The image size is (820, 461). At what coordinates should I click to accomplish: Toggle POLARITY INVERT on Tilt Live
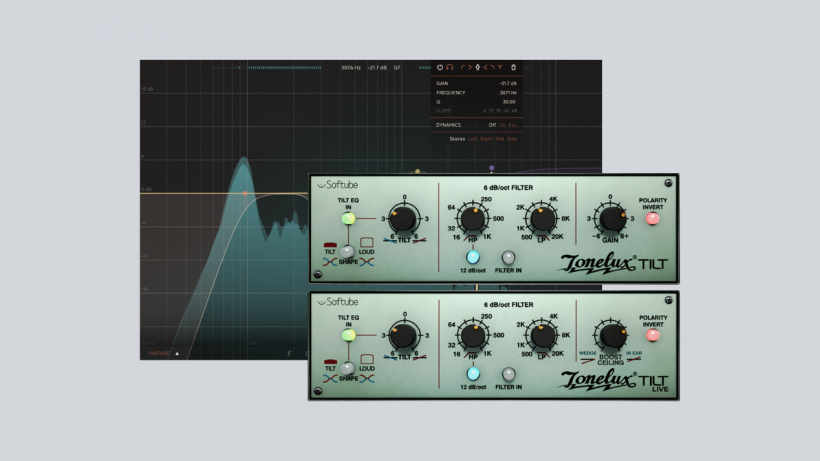pos(652,336)
